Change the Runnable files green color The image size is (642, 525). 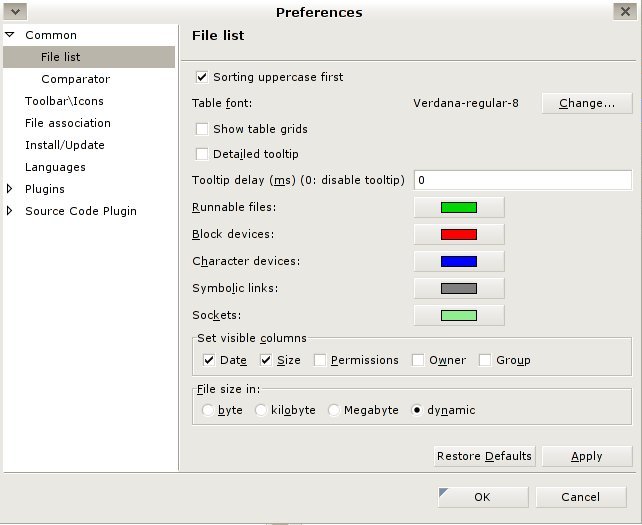459,207
